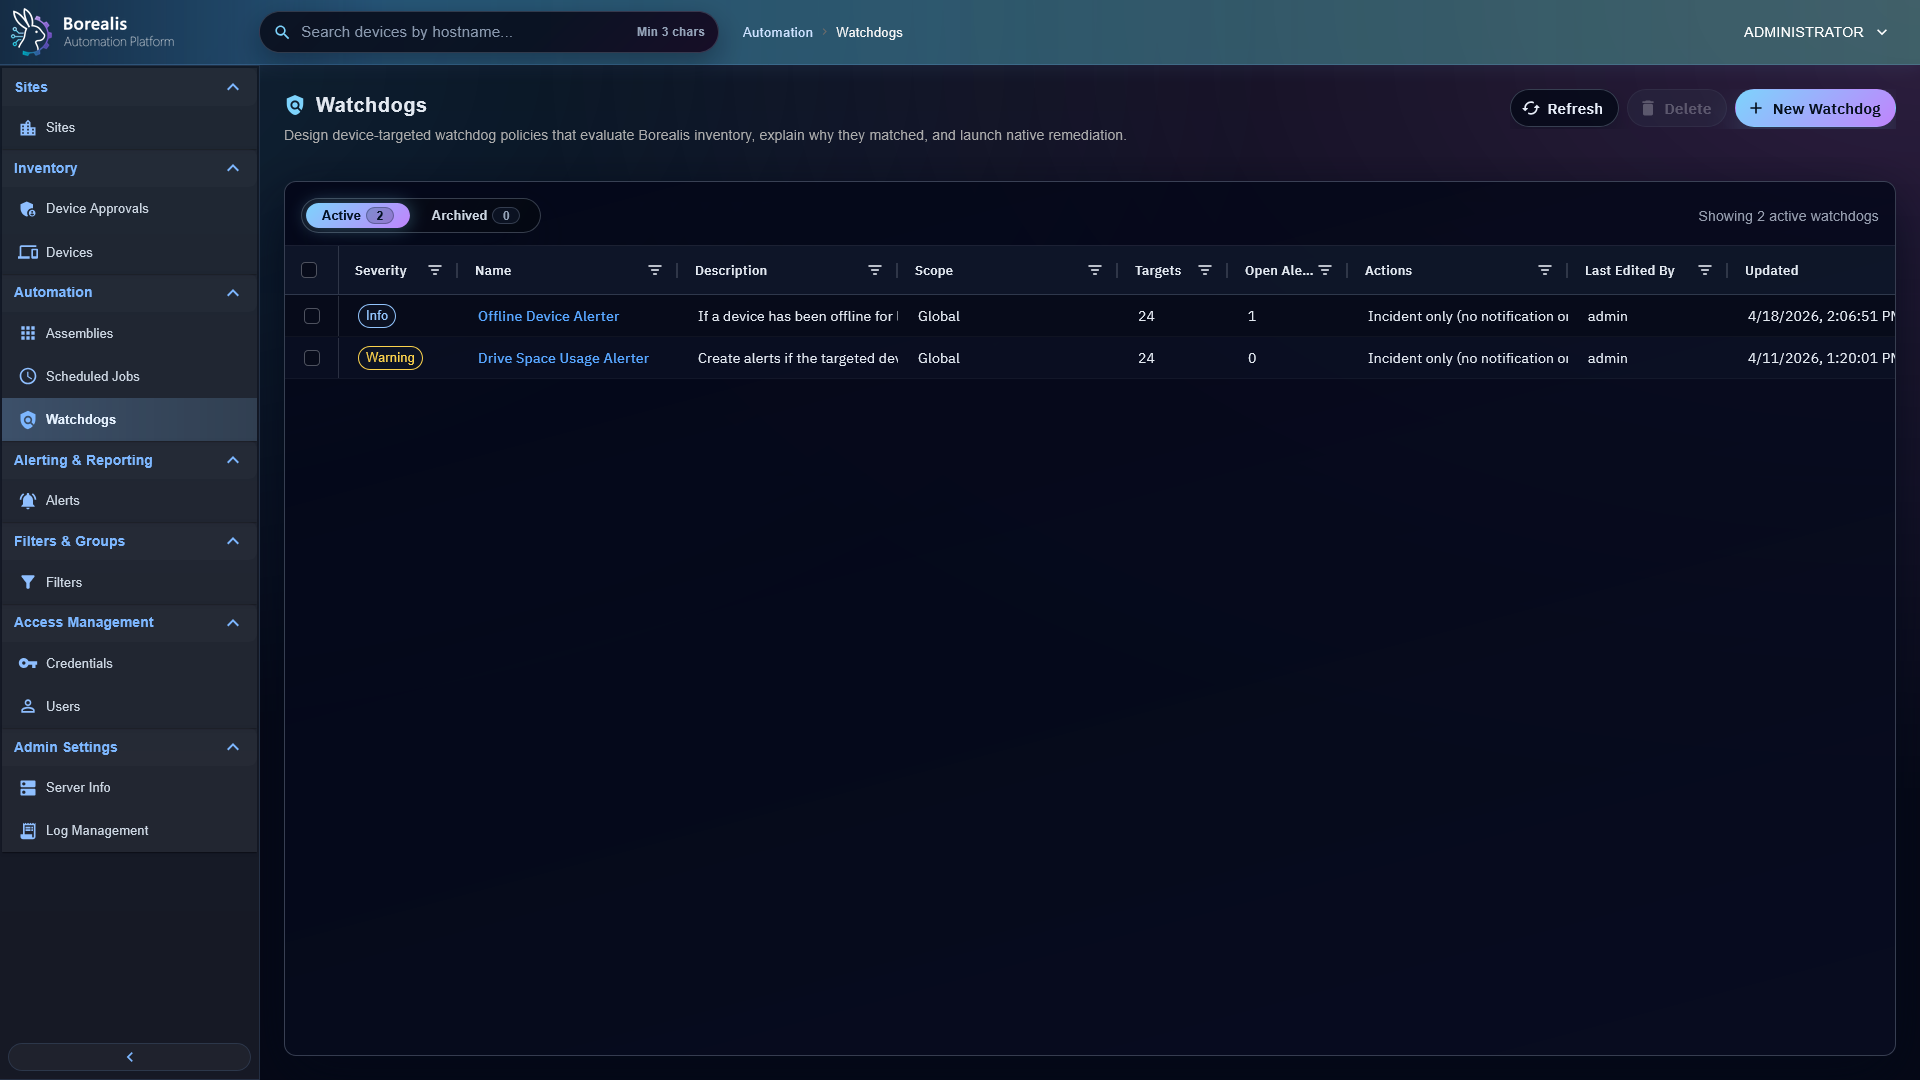The width and height of the screenshot is (1920, 1080).
Task: Collapse sidebar with the left arrow
Action: tap(129, 1057)
